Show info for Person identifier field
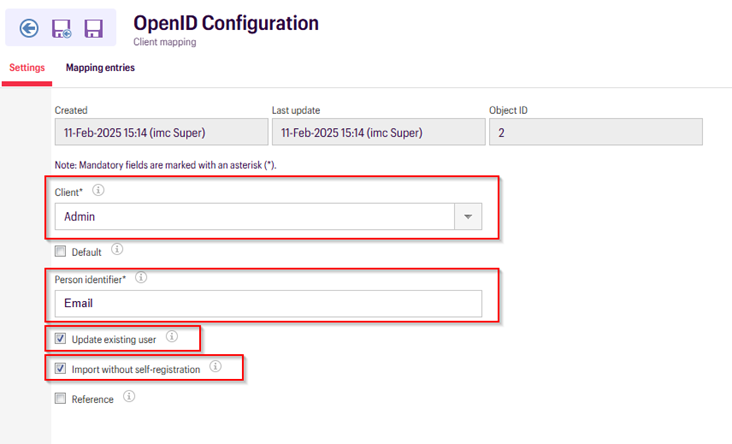This screenshot has height=444, width=732. pos(141,277)
